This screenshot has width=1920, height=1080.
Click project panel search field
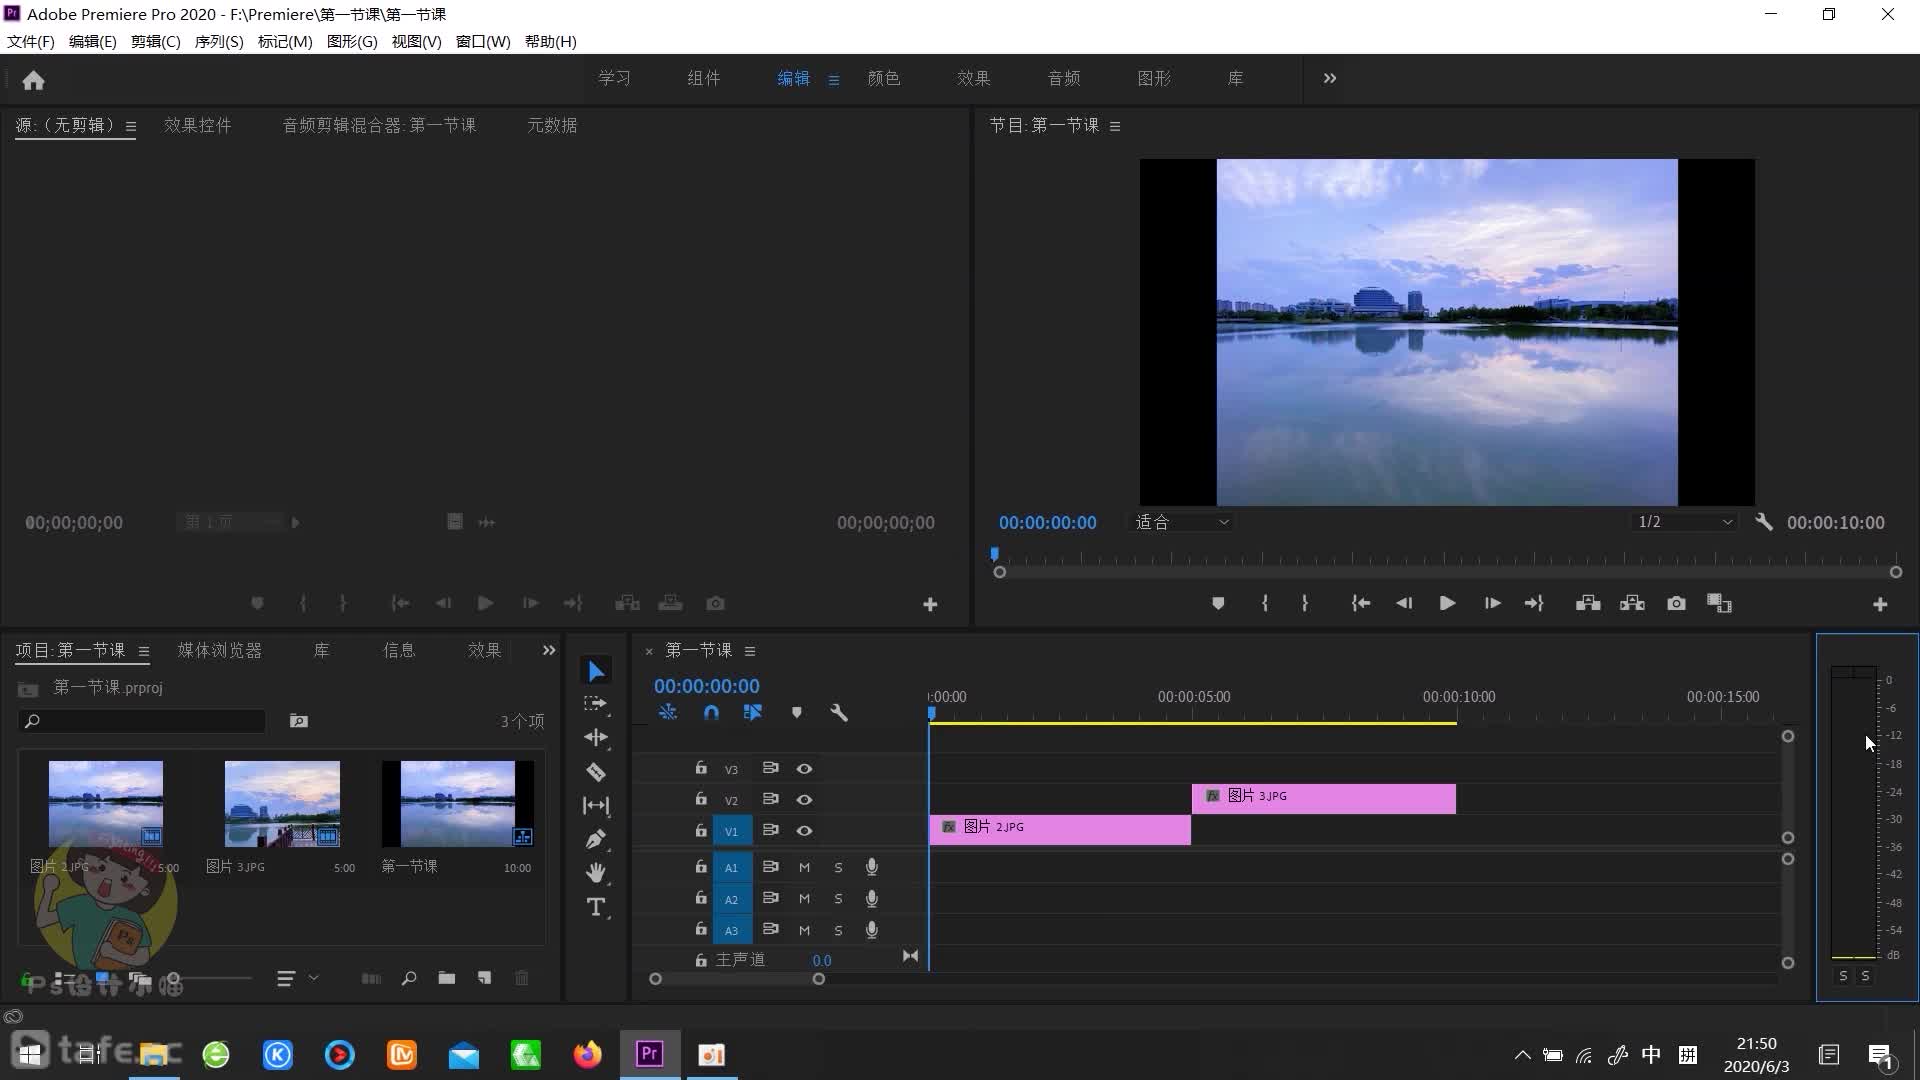[x=143, y=721]
